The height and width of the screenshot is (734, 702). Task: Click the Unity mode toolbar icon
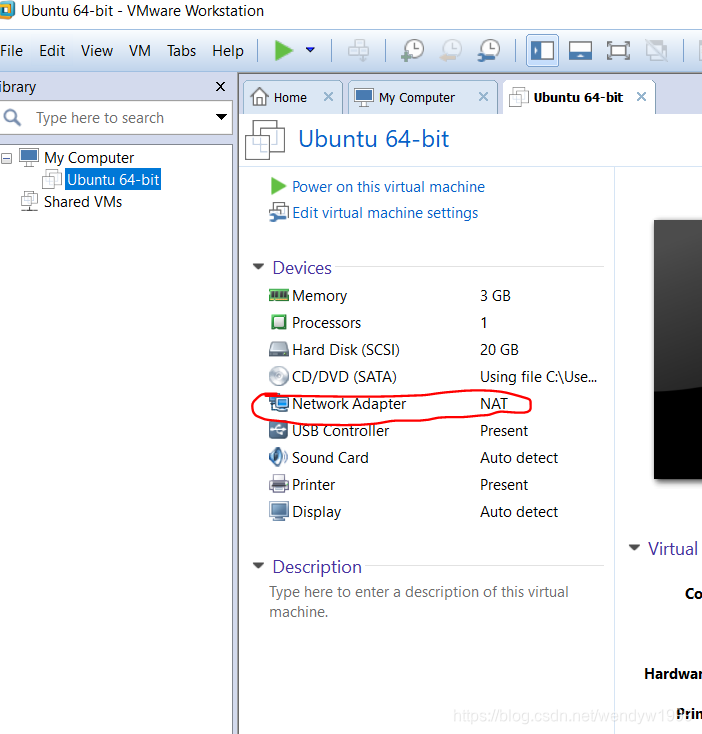coord(656,50)
